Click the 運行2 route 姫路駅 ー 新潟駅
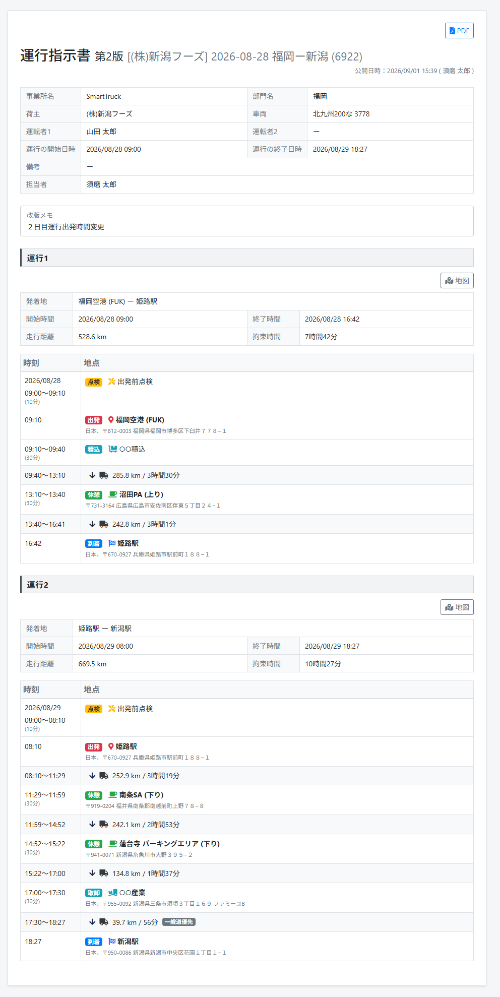Viewport: 500px width, 997px height. [105, 628]
